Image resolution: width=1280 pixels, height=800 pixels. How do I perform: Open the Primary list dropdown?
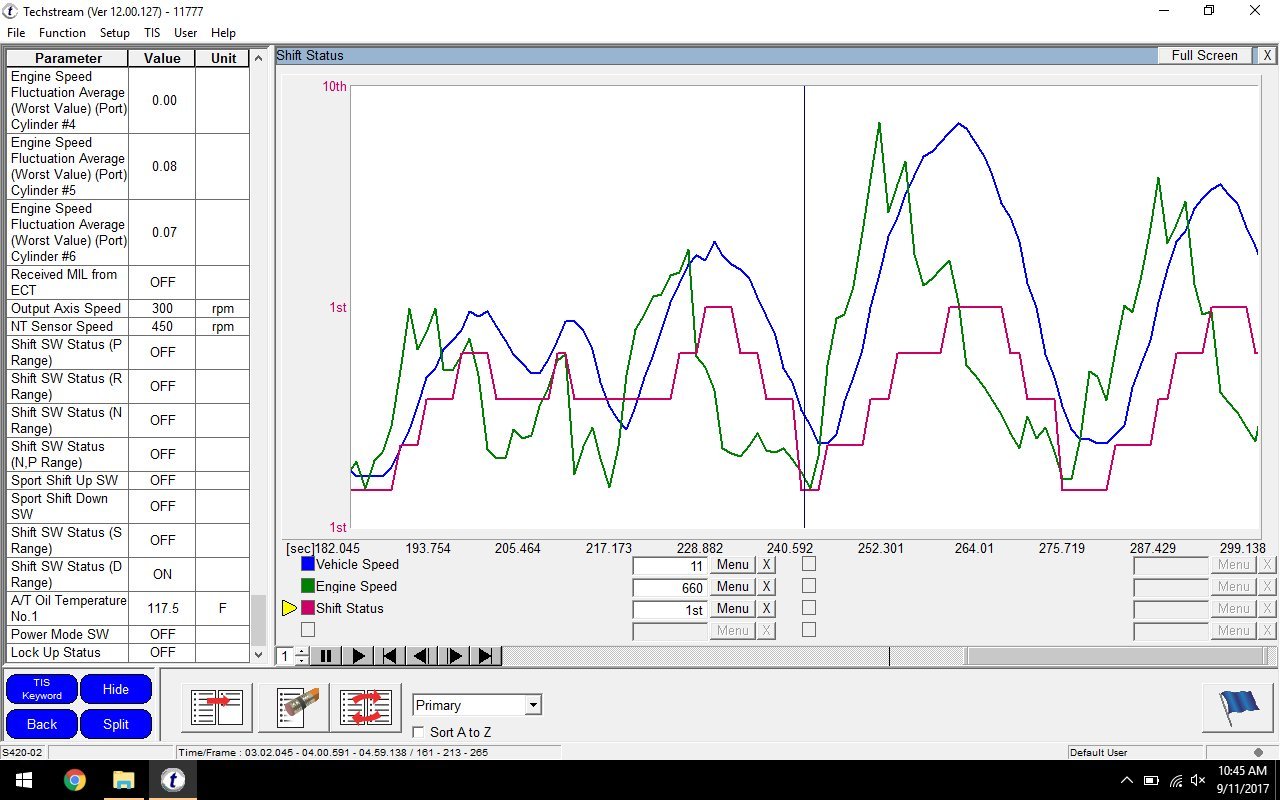[533, 705]
